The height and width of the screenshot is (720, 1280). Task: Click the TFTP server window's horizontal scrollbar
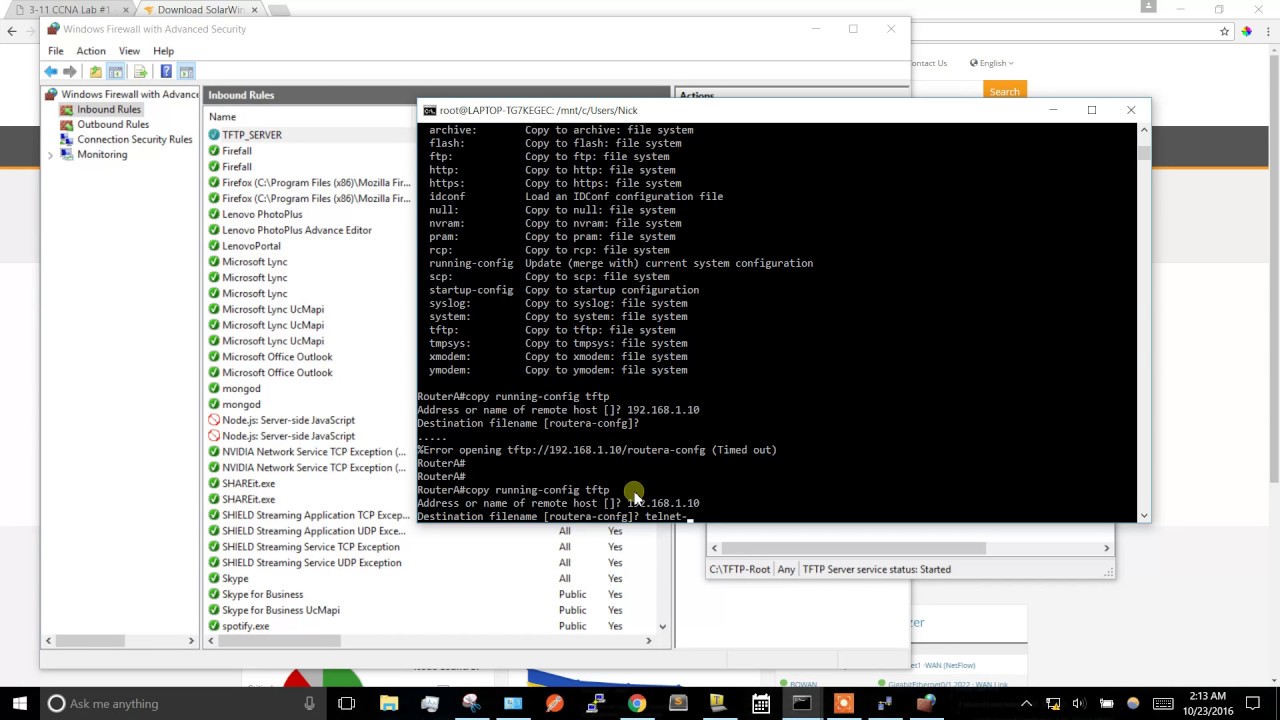pos(911,548)
